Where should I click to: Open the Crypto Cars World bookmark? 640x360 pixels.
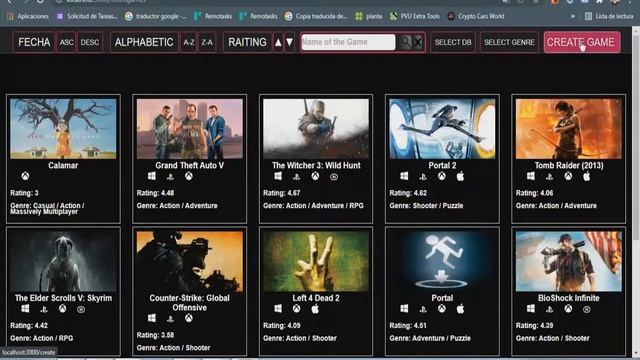pos(476,16)
